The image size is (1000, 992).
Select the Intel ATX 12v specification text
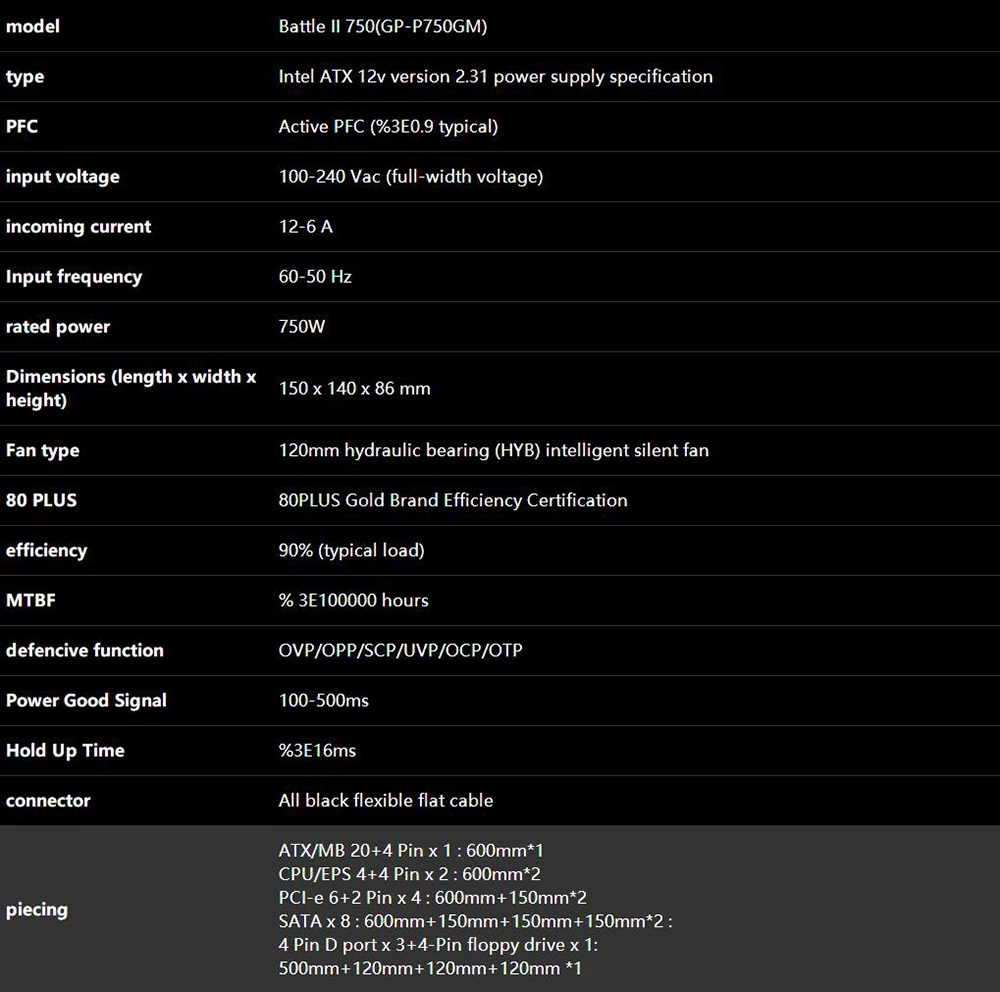(495, 77)
